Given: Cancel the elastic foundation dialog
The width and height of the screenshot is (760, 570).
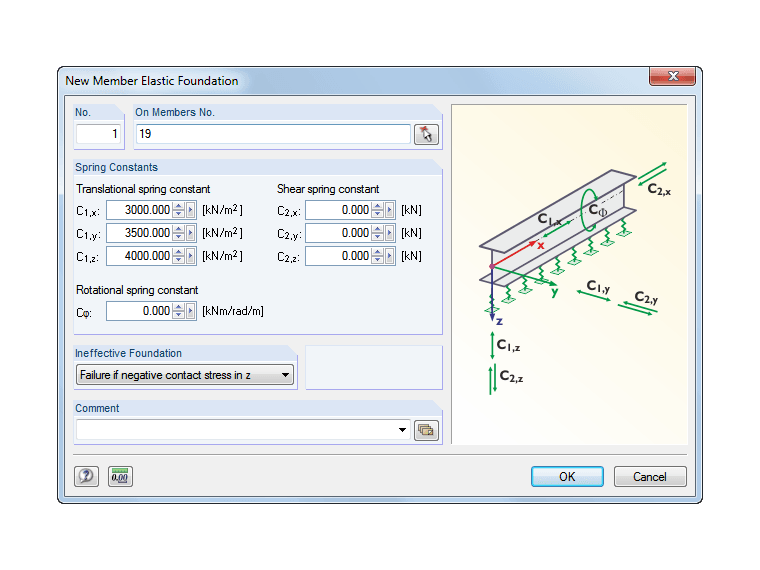Looking at the screenshot, I should pos(650,476).
